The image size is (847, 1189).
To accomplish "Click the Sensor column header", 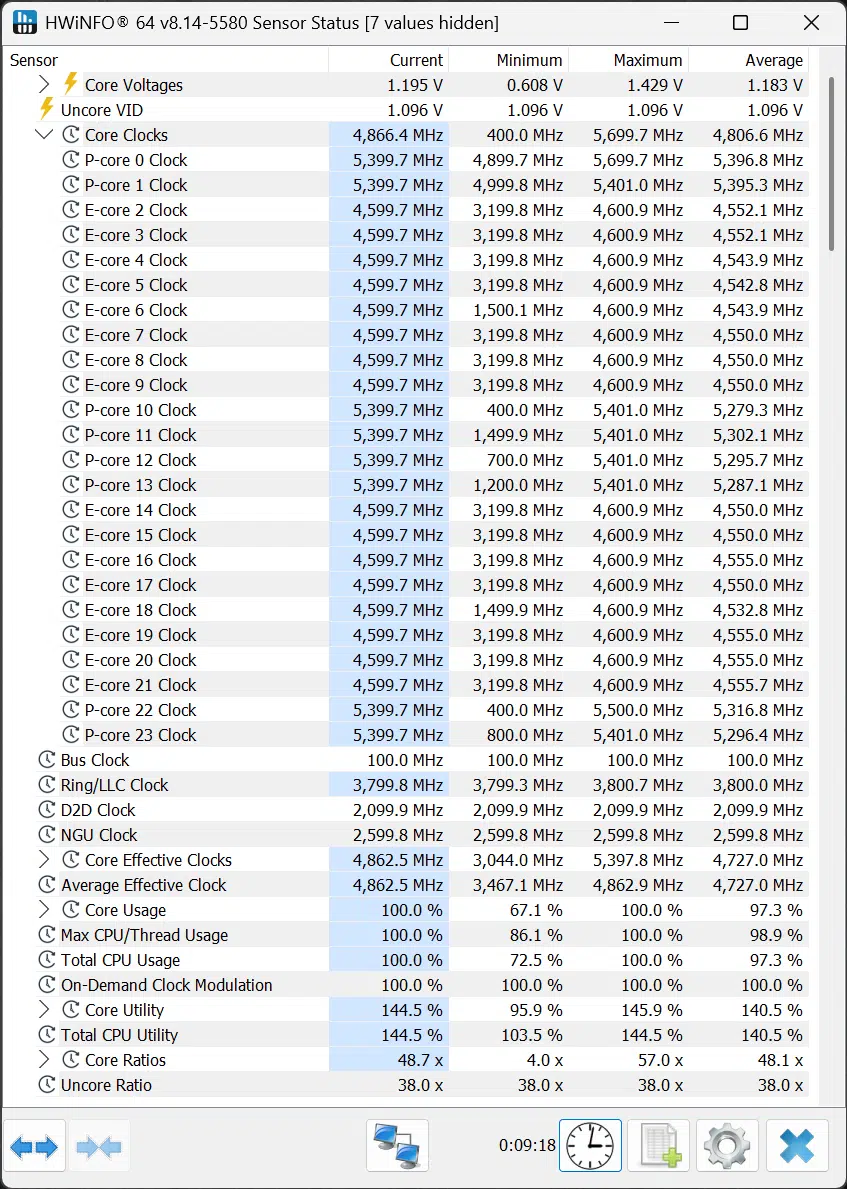I will (x=166, y=60).
